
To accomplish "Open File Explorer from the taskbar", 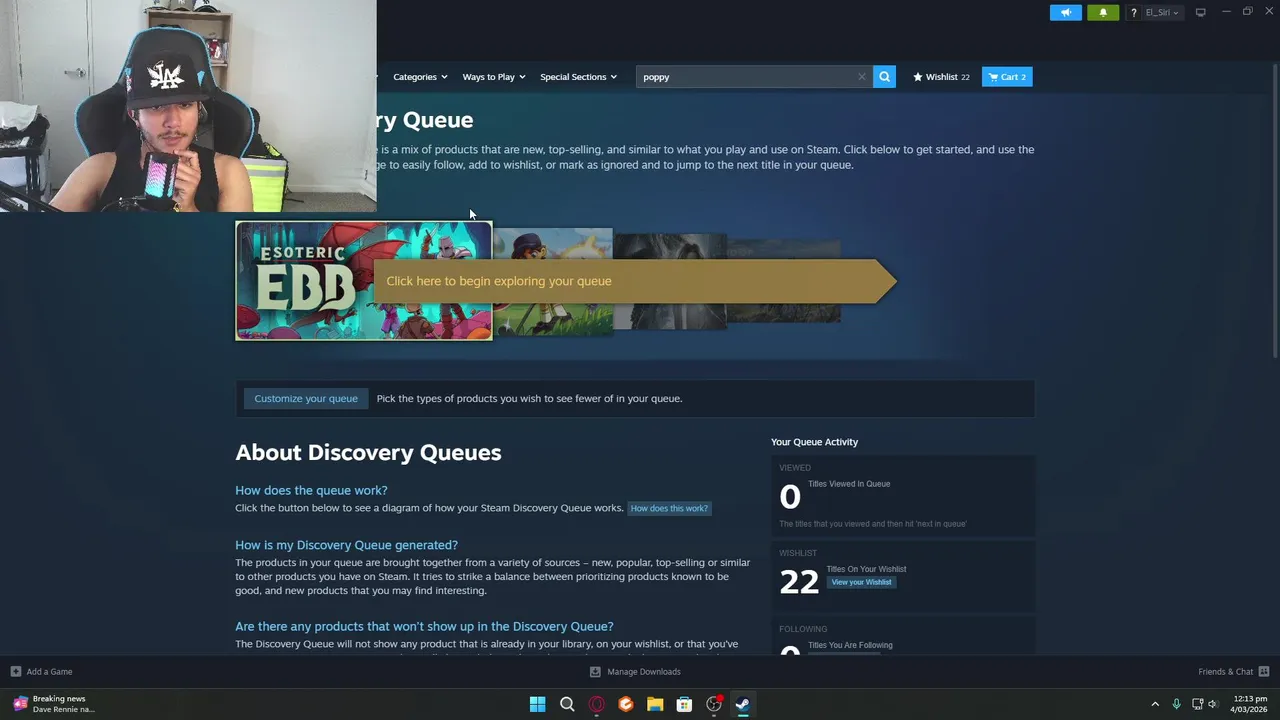I will [655, 704].
